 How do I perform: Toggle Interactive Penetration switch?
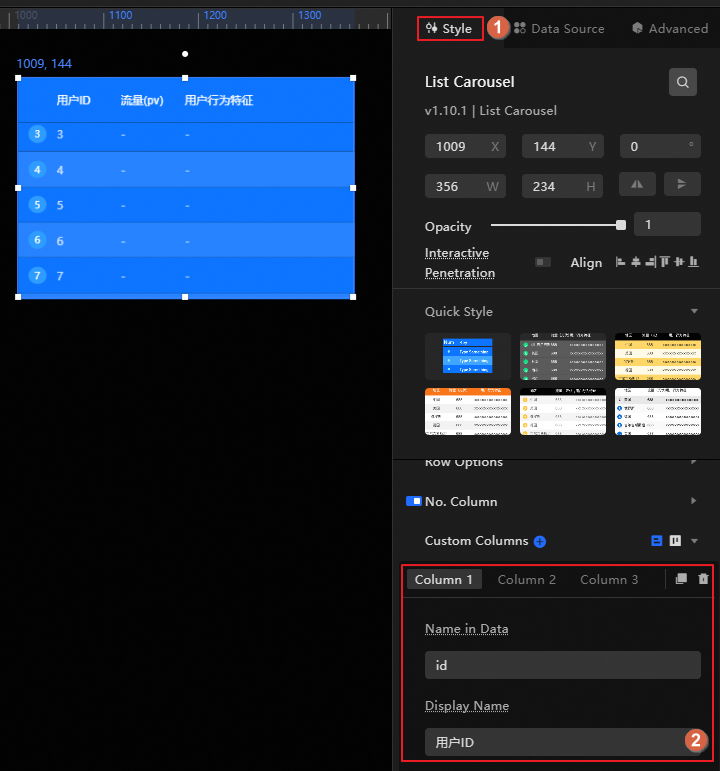tap(543, 262)
